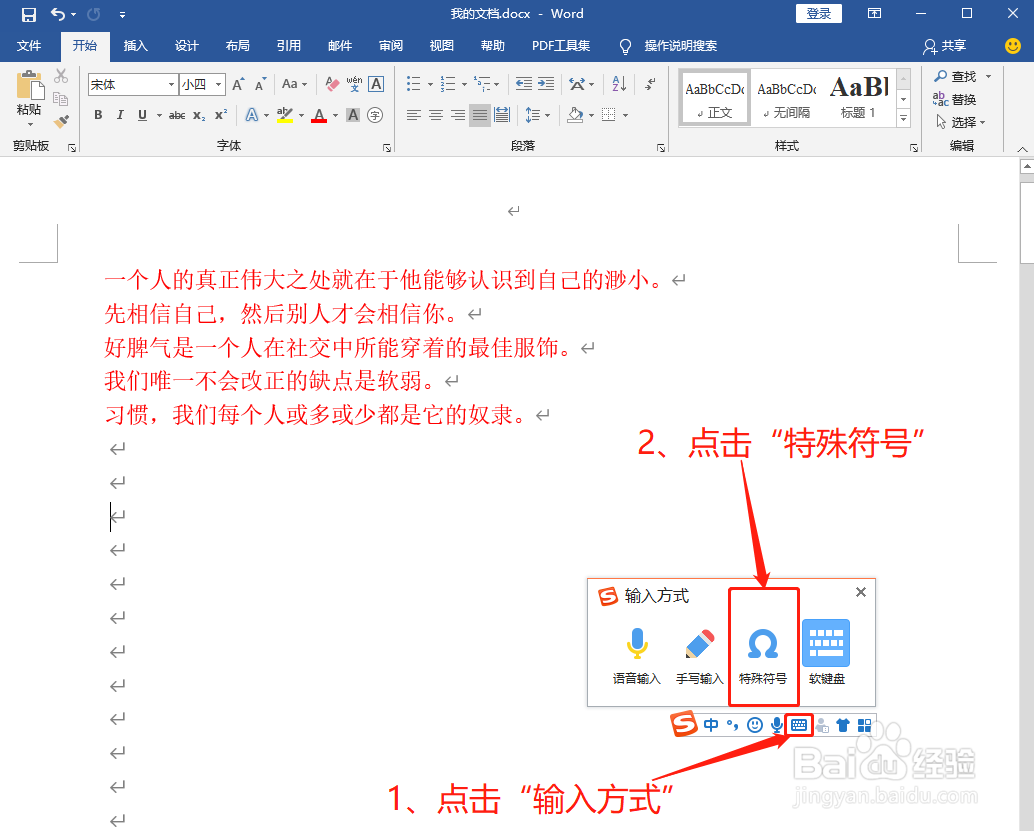Screen dimensions: 1034x831
Task: Open the 视图 ribbon tab
Action: (x=440, y=46)
